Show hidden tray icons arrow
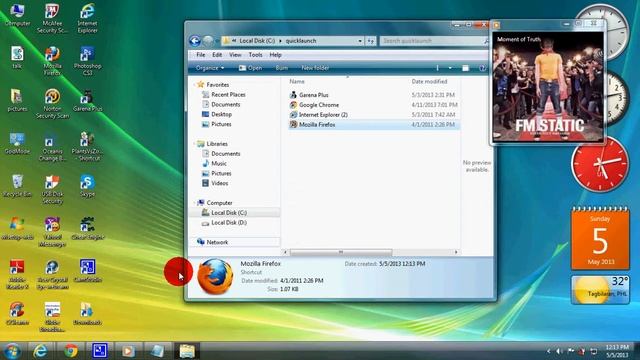This screenshot has width=640, height=360. (x=549, y=351)
